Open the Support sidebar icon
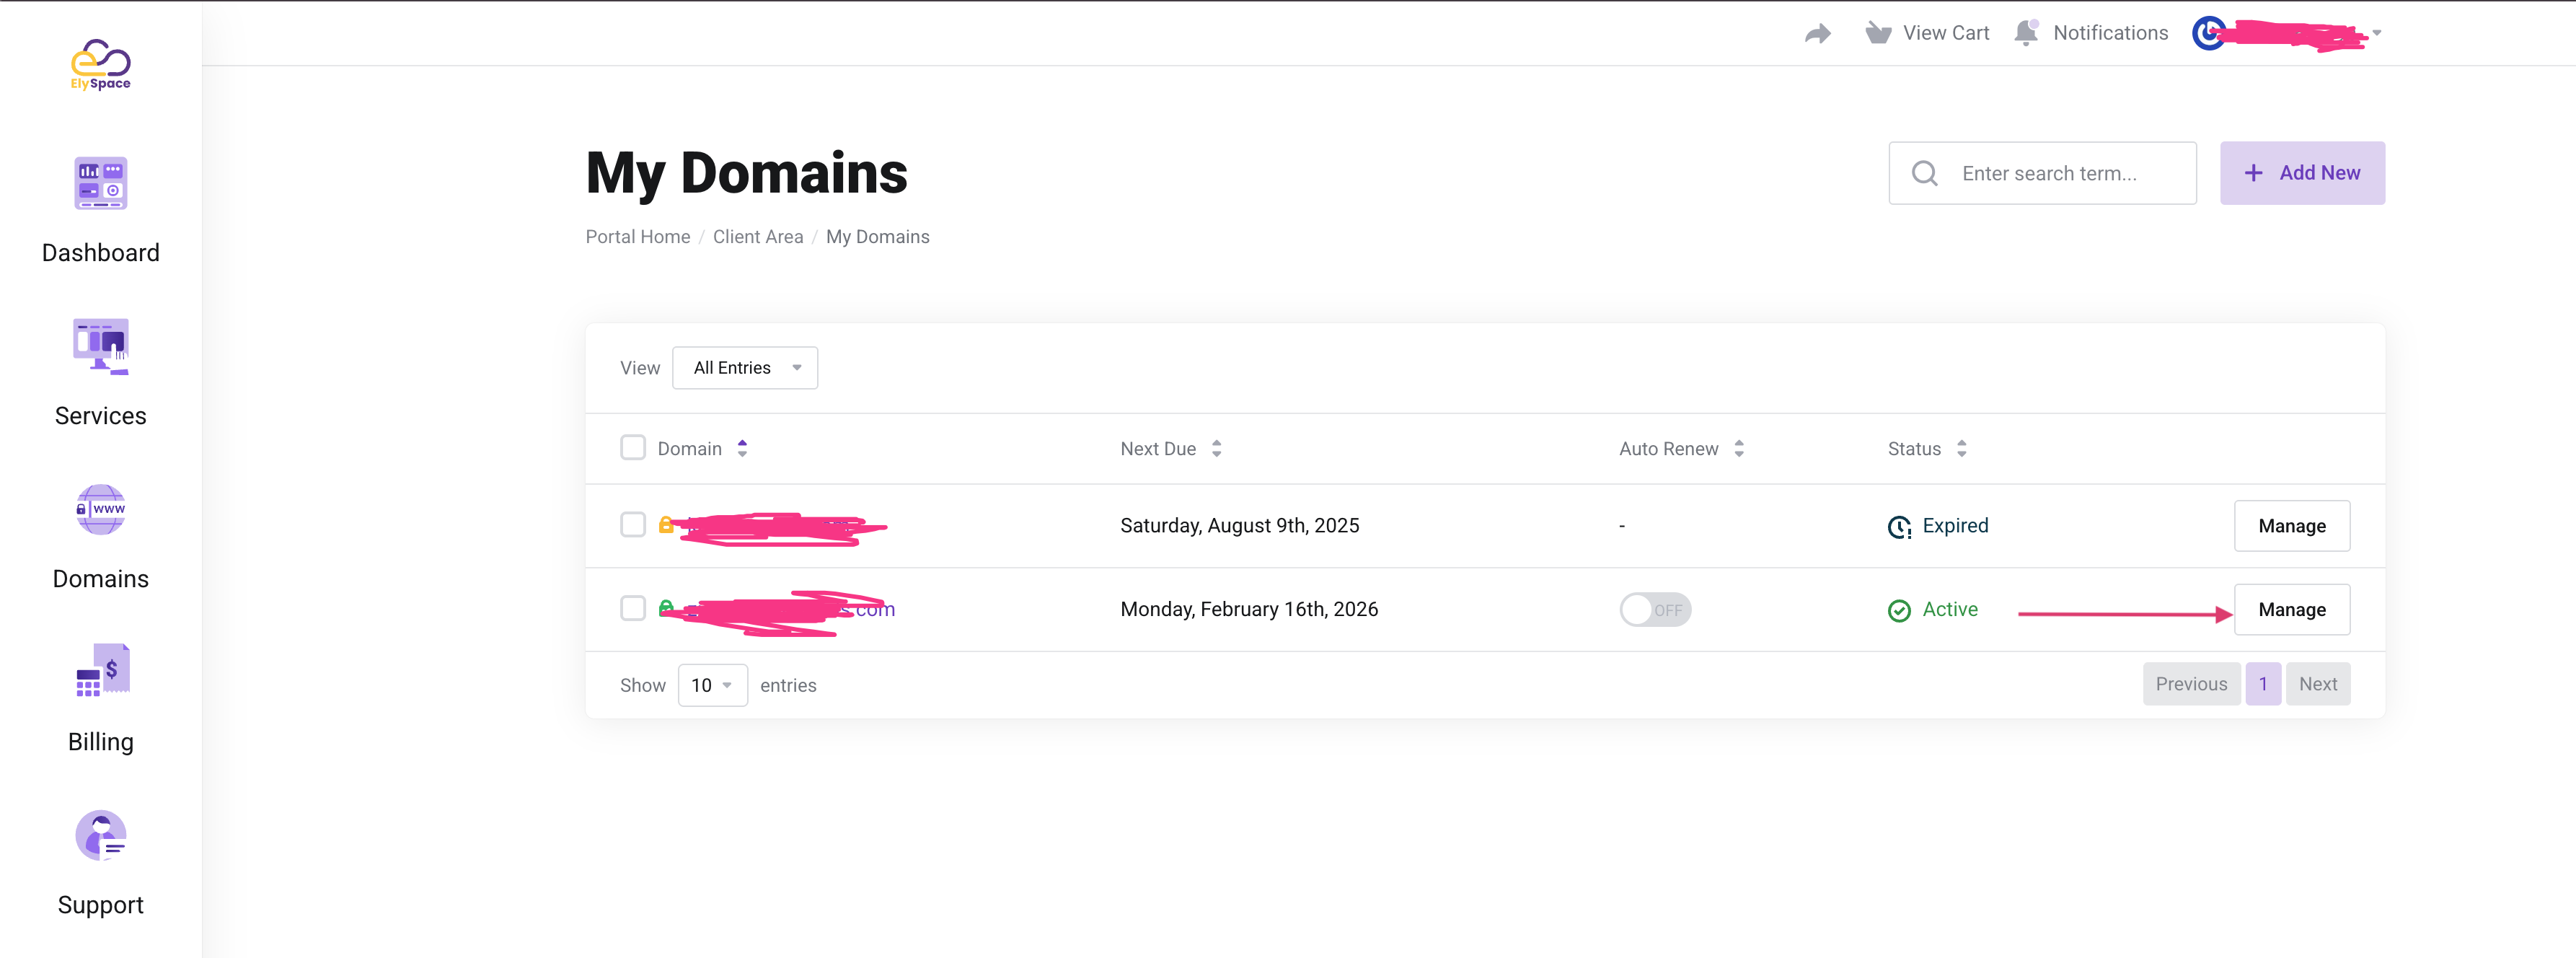The height and width of the screenshot is (958, 2576). coord(100,835)
